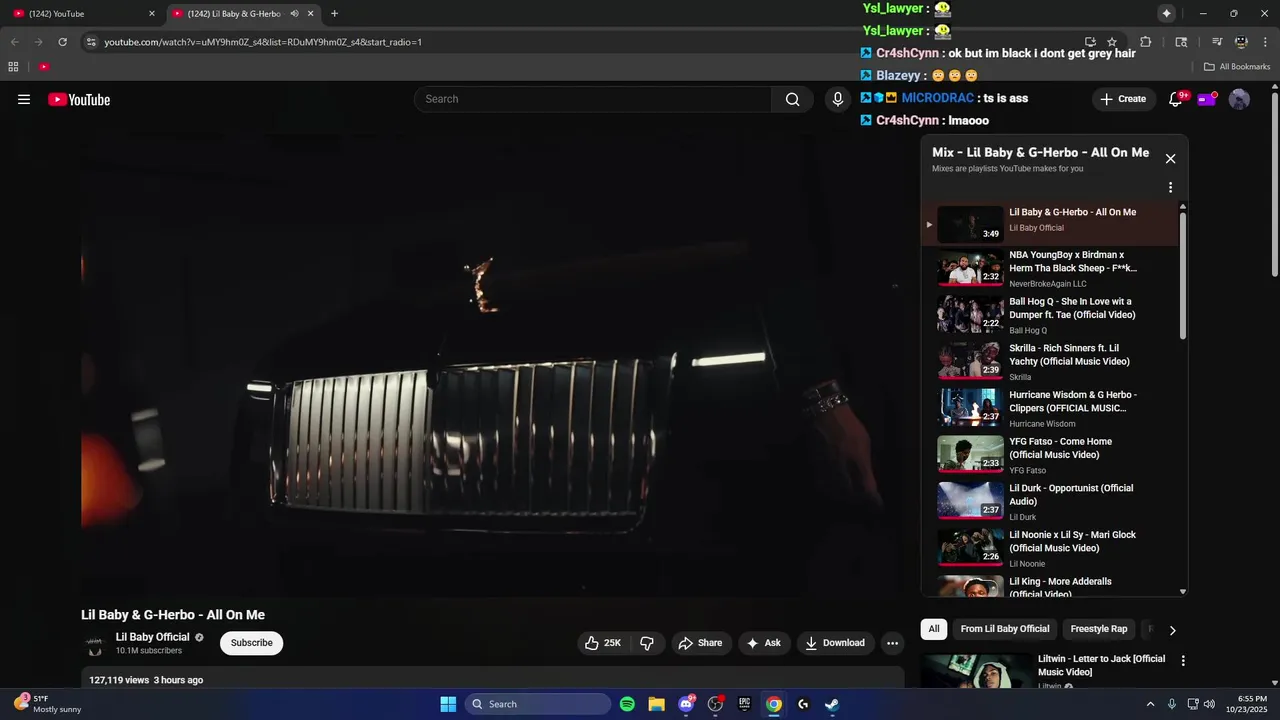
Task: Show hidden system tray icons chevron
Action: [x=1150, y=704]
